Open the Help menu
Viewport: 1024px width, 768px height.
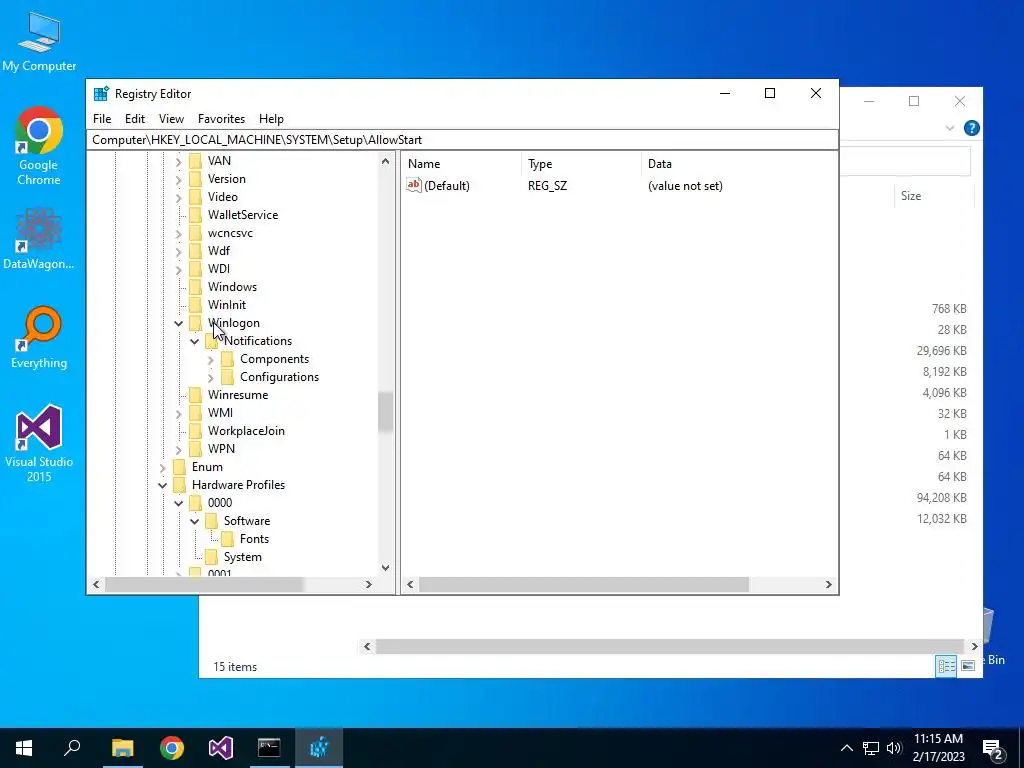click(271, 119)
